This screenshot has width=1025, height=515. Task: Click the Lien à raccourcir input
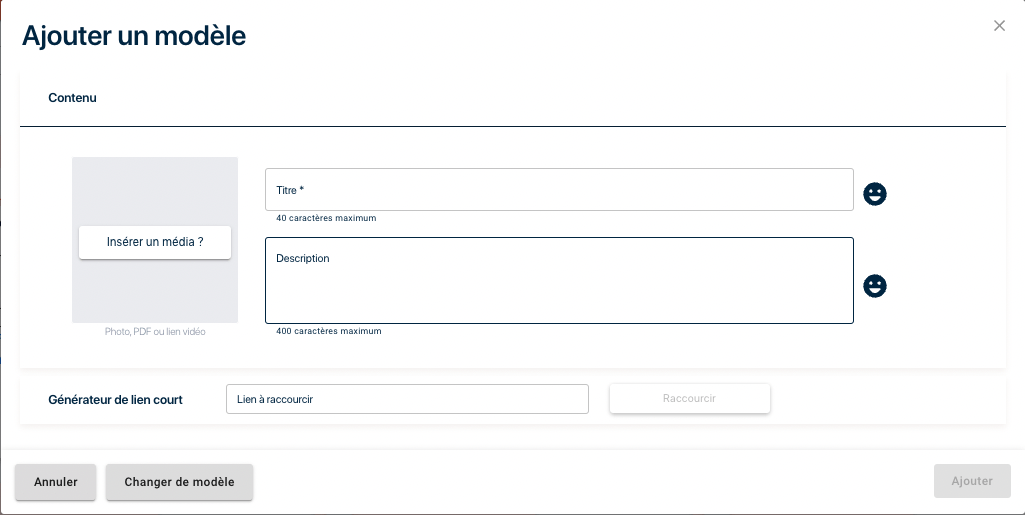pyautogui.click(x=407, y=399)
